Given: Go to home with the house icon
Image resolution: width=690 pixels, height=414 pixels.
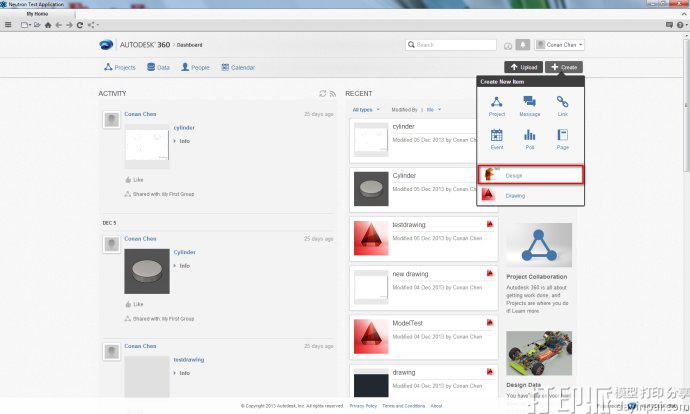Looking at the screenshot, I should (x=48, y=25).
